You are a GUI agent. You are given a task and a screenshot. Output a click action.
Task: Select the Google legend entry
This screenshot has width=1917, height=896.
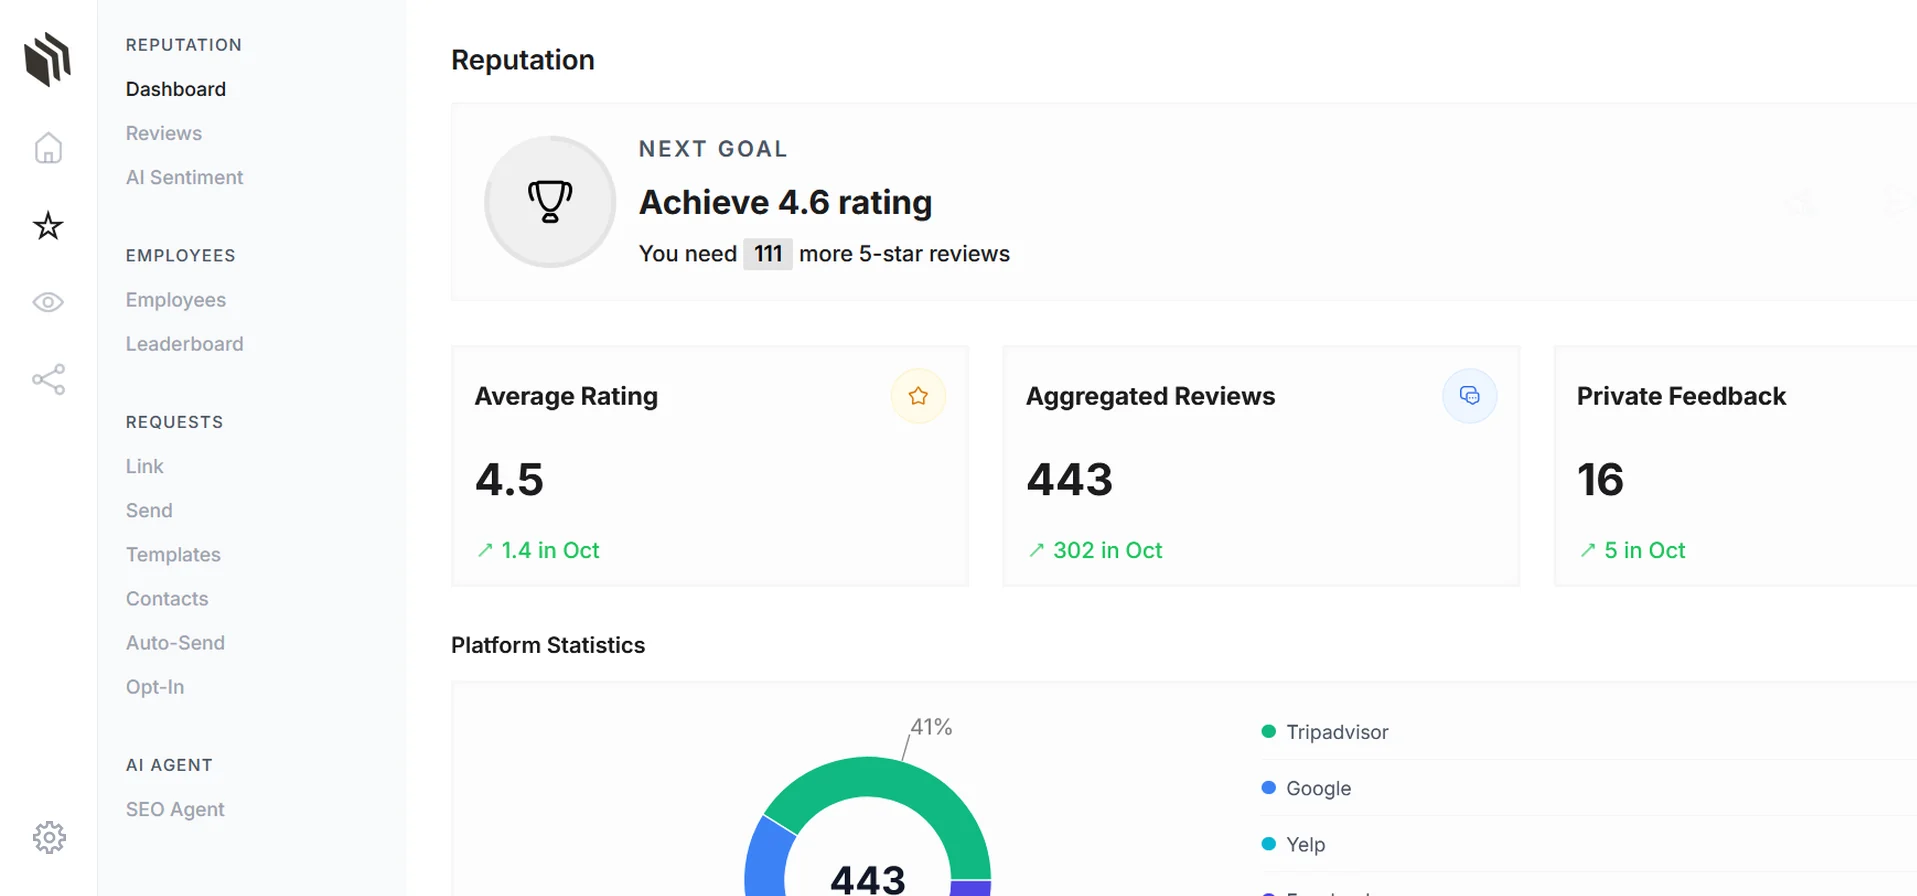click(1318, 788)
